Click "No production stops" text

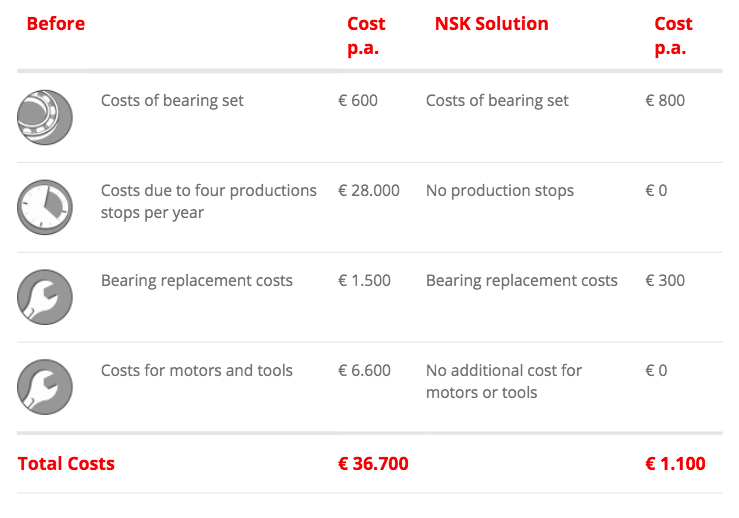click(x=499, y=190)
